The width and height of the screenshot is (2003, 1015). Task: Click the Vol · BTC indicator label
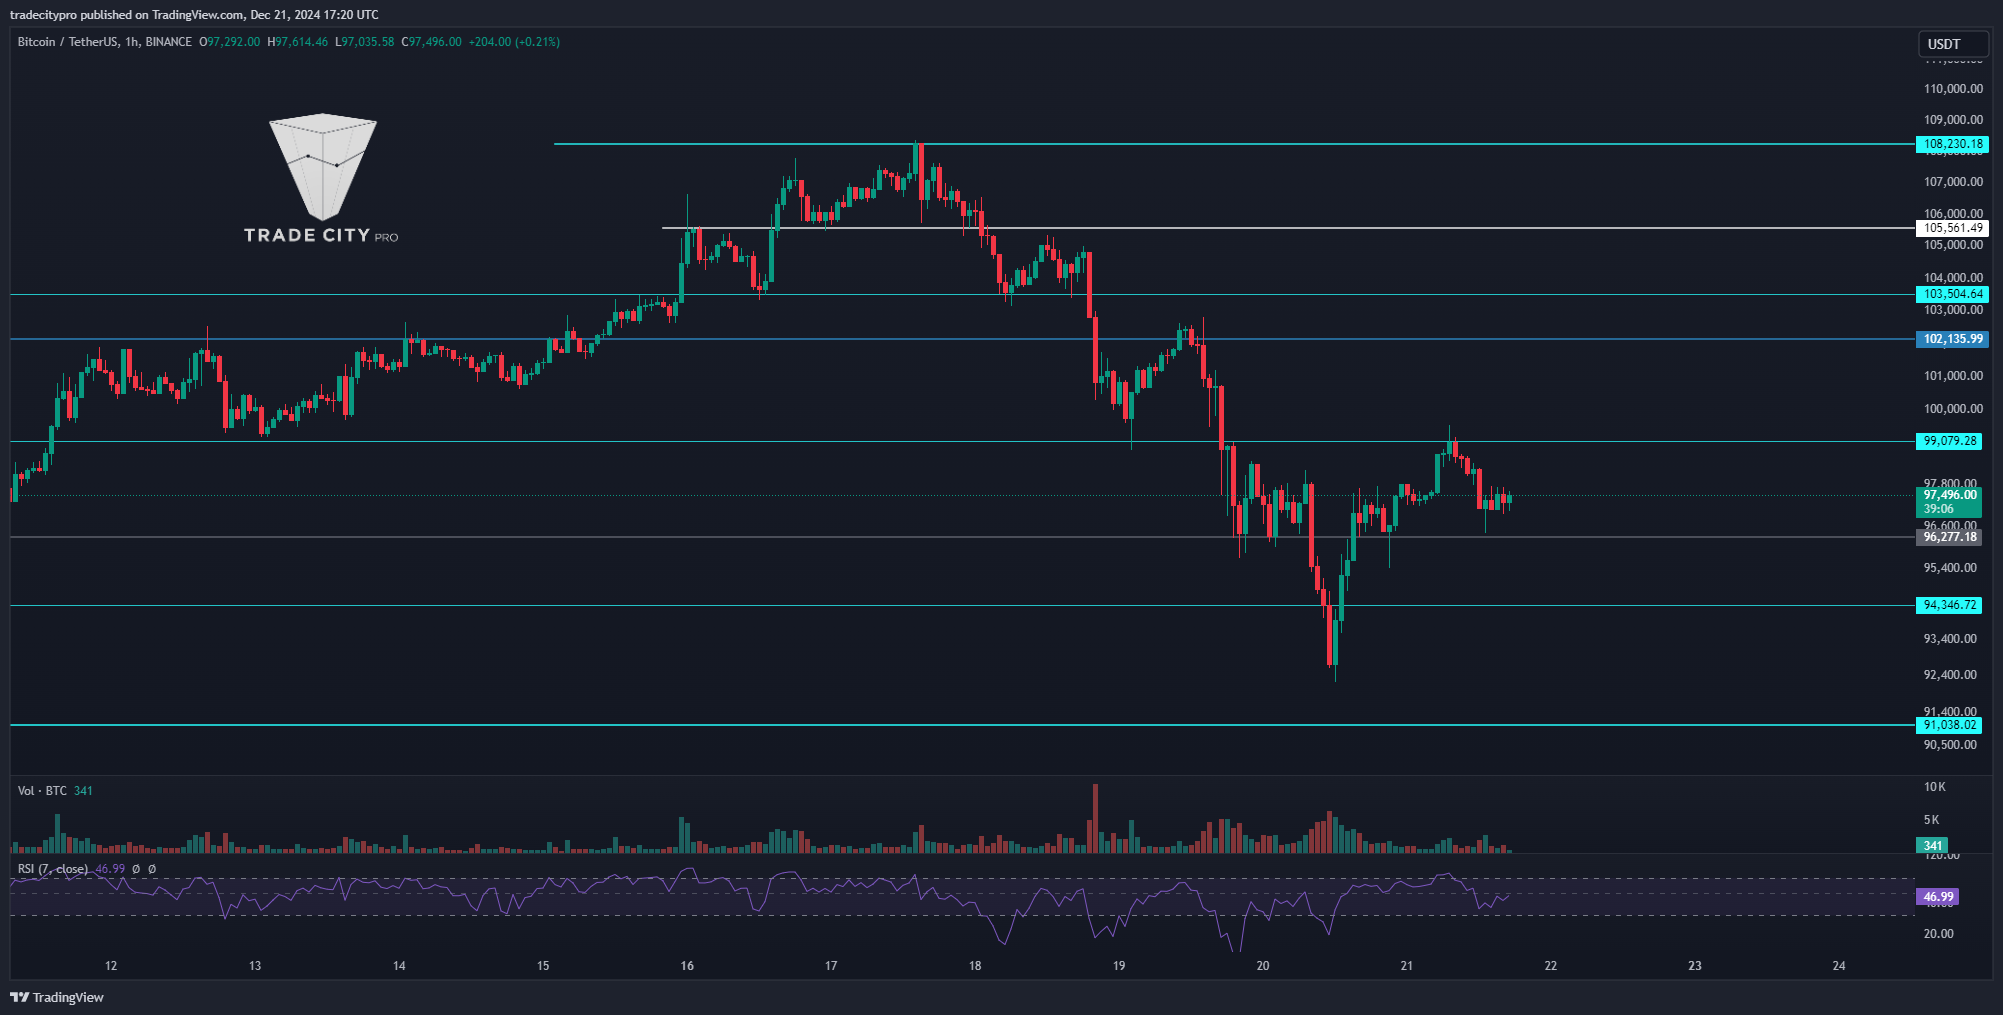(42, 791)
